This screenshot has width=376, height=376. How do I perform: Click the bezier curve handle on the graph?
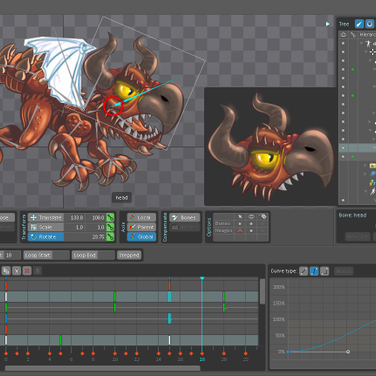coord(348,352)
